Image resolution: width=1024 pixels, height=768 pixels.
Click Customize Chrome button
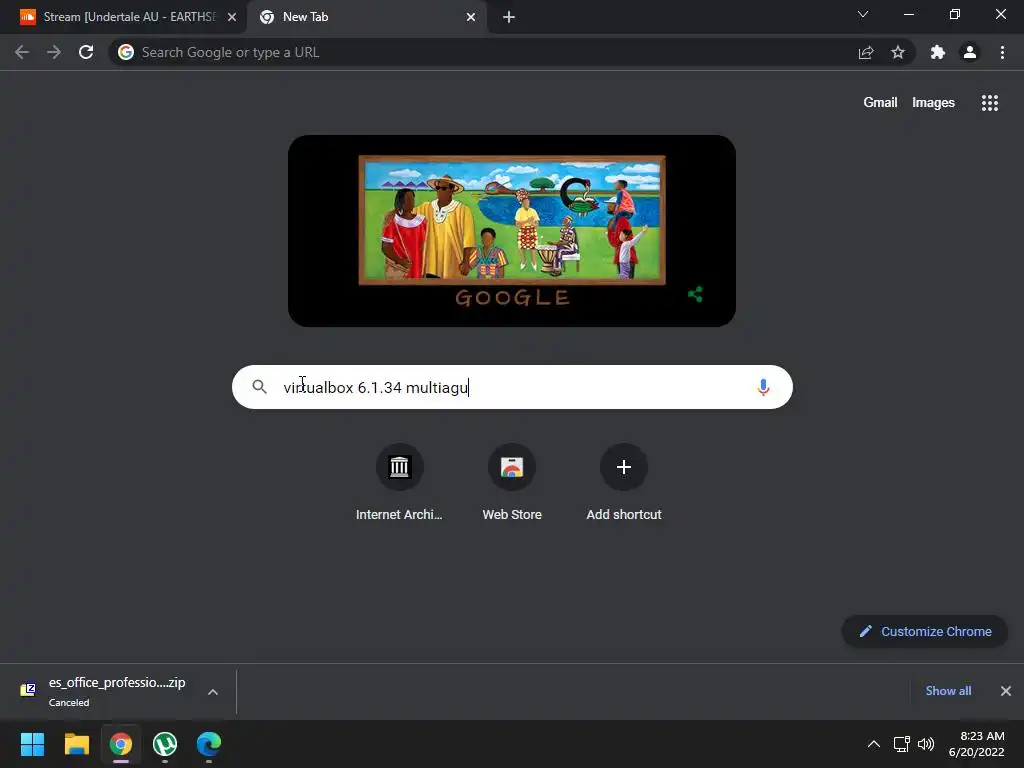tap(925, 632)
